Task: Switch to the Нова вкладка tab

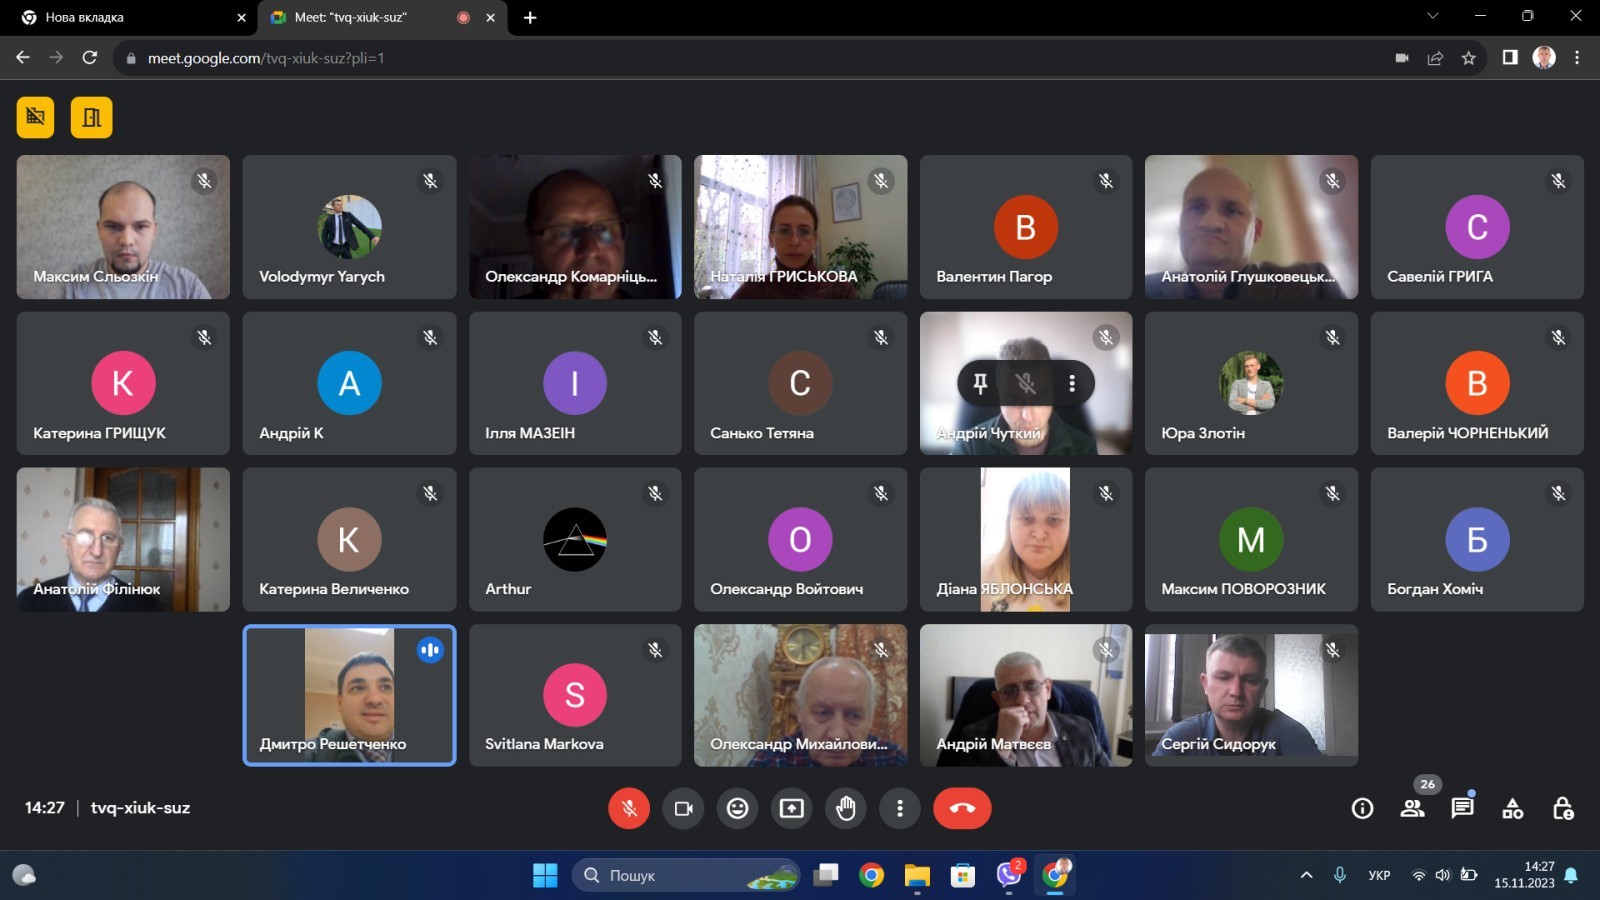Action: tap(130, 17)
